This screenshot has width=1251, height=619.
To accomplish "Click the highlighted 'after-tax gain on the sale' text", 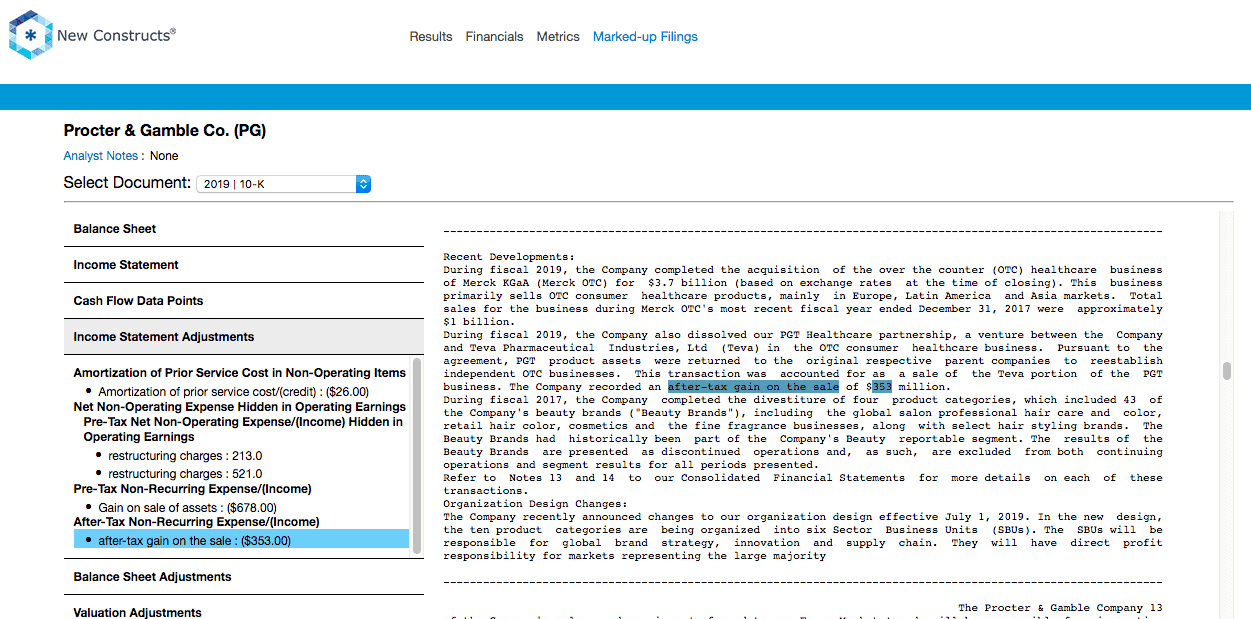I will [753, 387].
